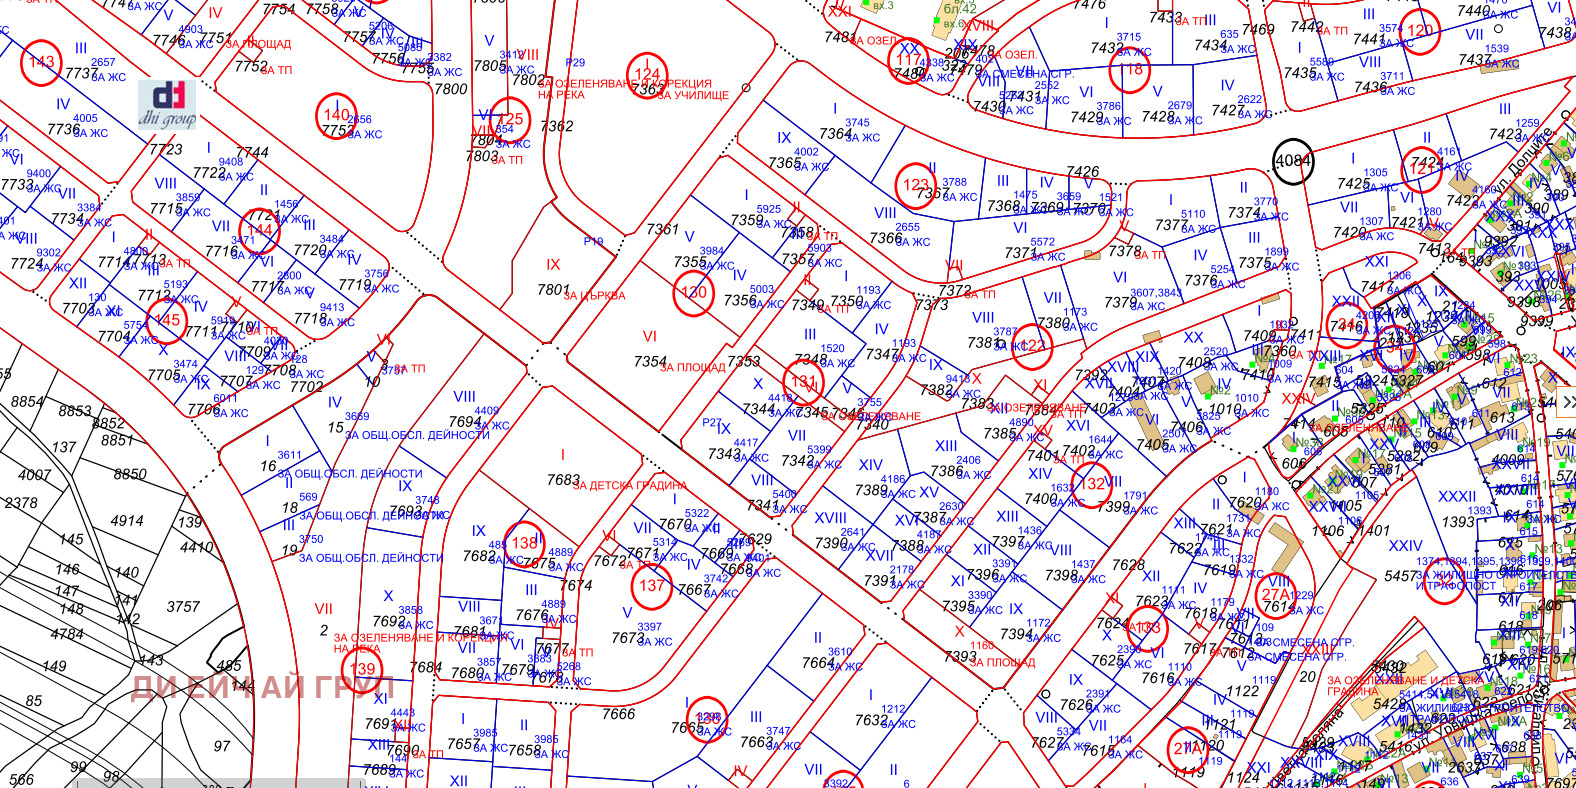Click parcel number 4914
Screen dimensions: 1576x788
coord(127,520)
